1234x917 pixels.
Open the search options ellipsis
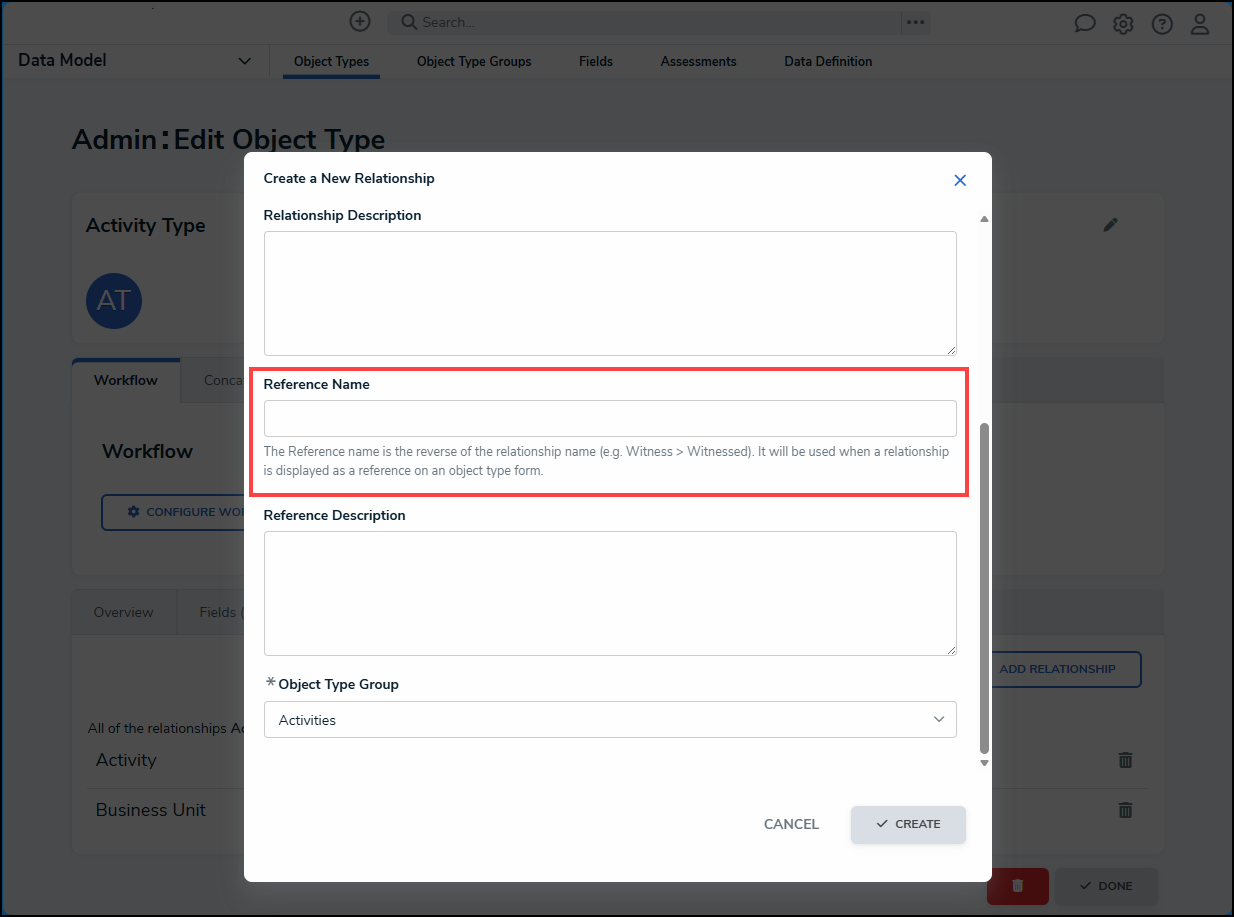pos(915,22)
